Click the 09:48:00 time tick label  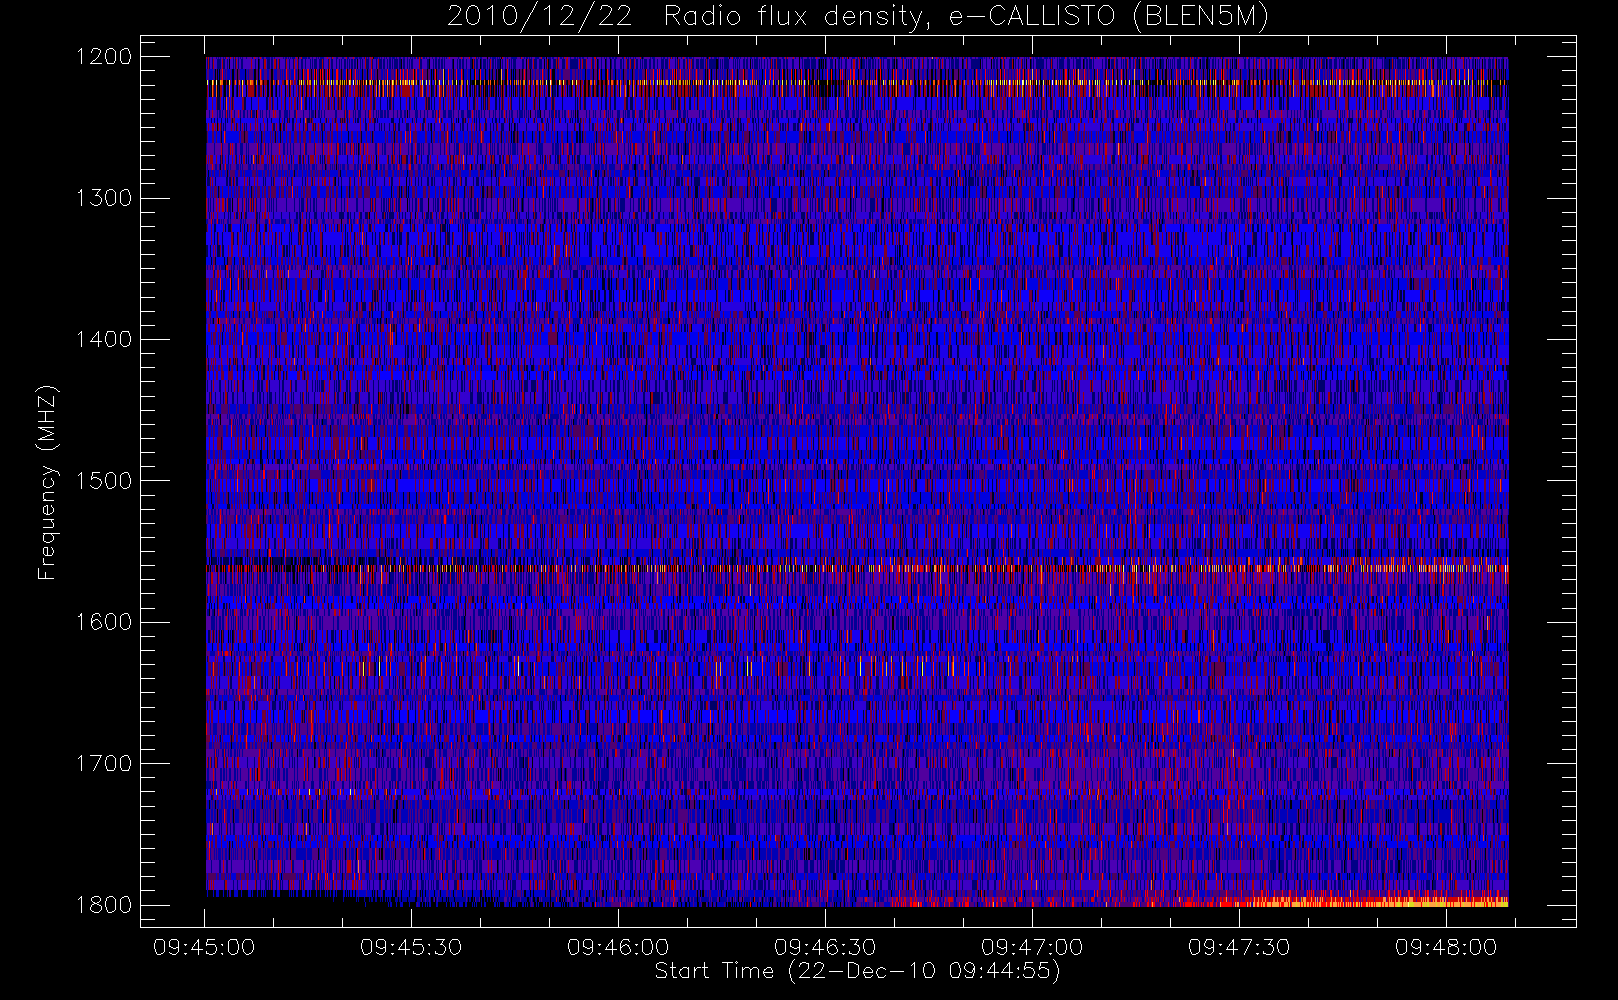click(x=1446, y=947)
